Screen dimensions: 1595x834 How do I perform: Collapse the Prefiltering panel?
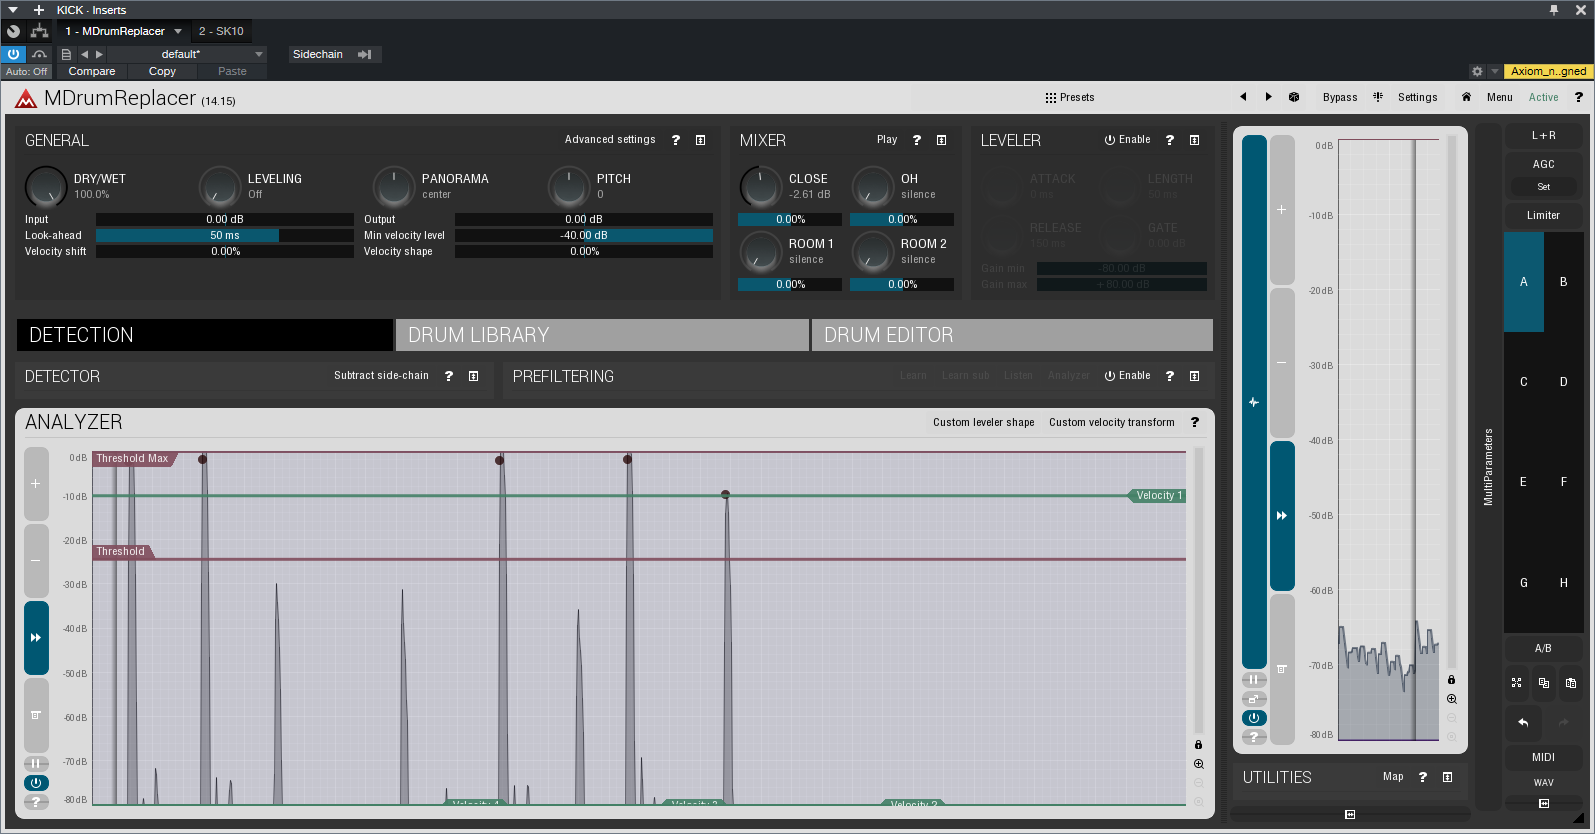pos(1195,376)
